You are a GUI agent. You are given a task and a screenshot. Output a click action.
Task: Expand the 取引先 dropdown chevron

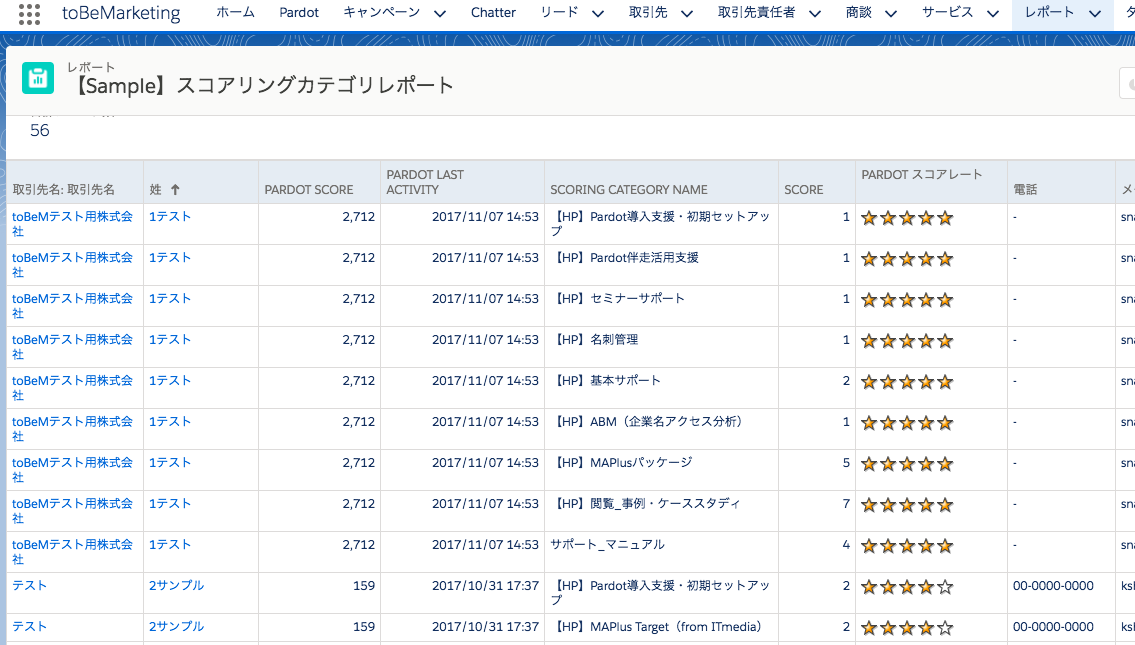tap(687, 13)
